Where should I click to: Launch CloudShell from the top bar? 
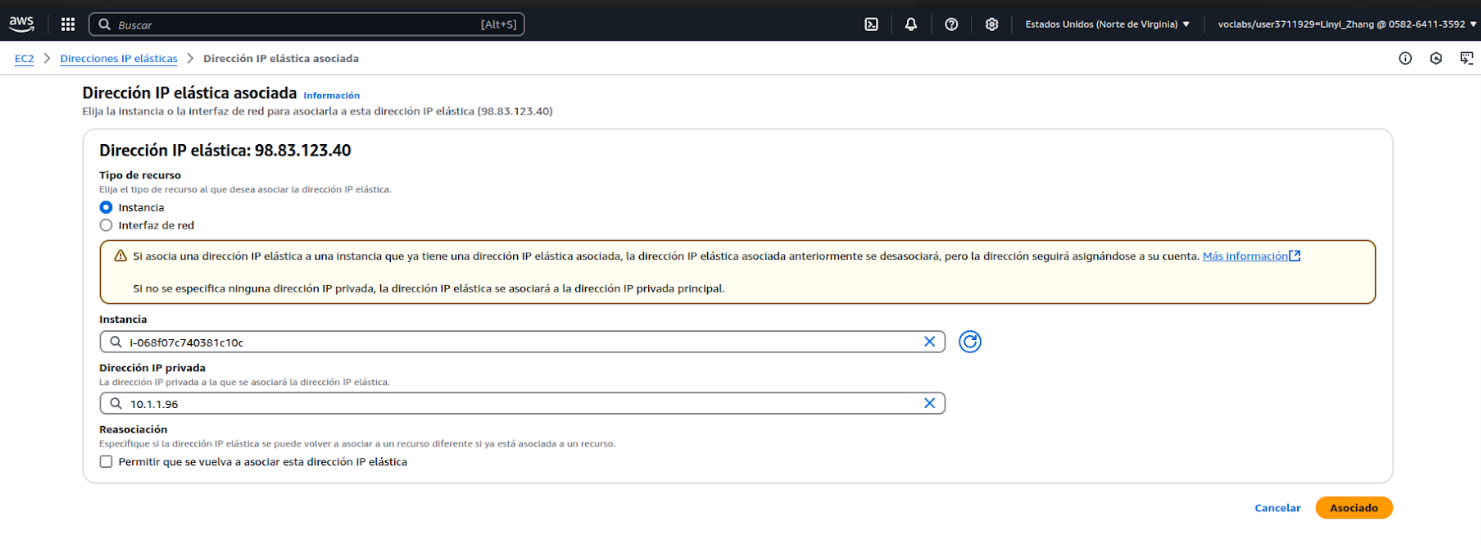pyautogui.click(x=871, y=24)
